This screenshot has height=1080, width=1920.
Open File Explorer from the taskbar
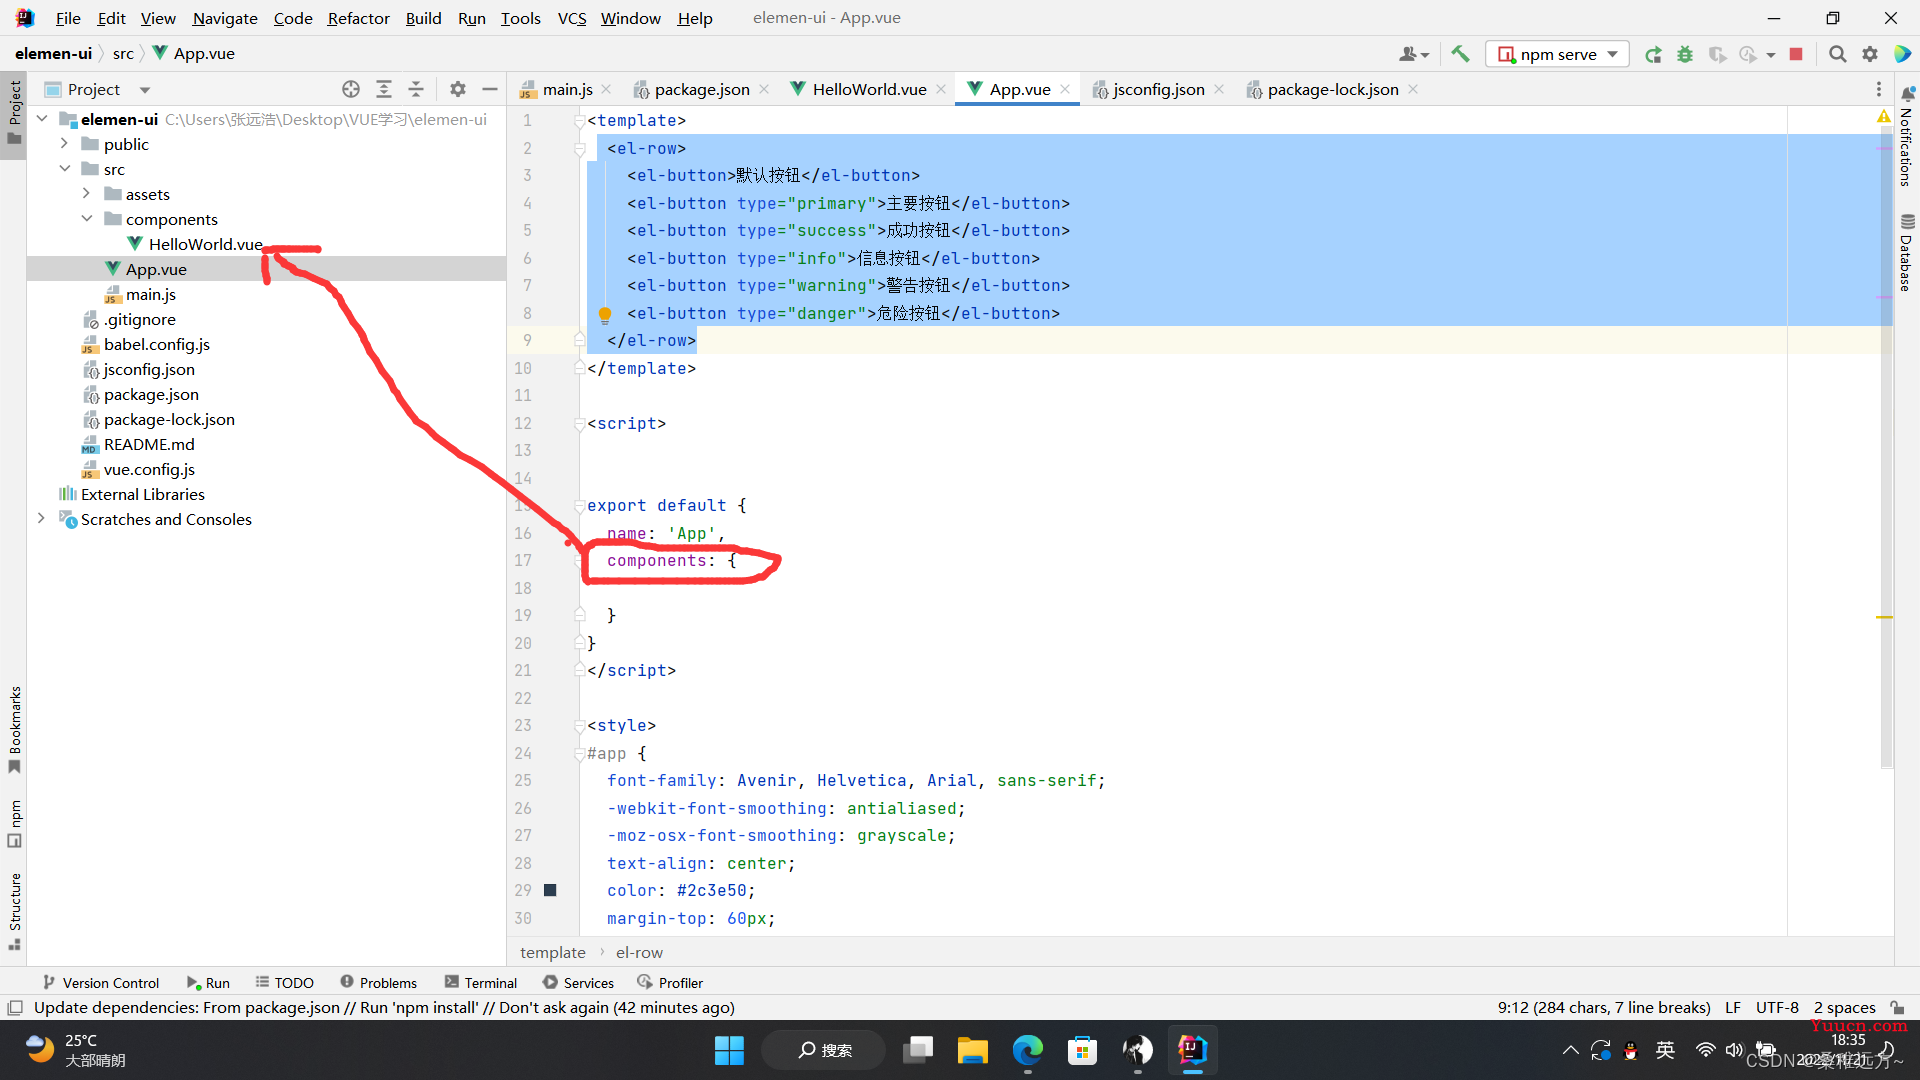point(972,1050)
